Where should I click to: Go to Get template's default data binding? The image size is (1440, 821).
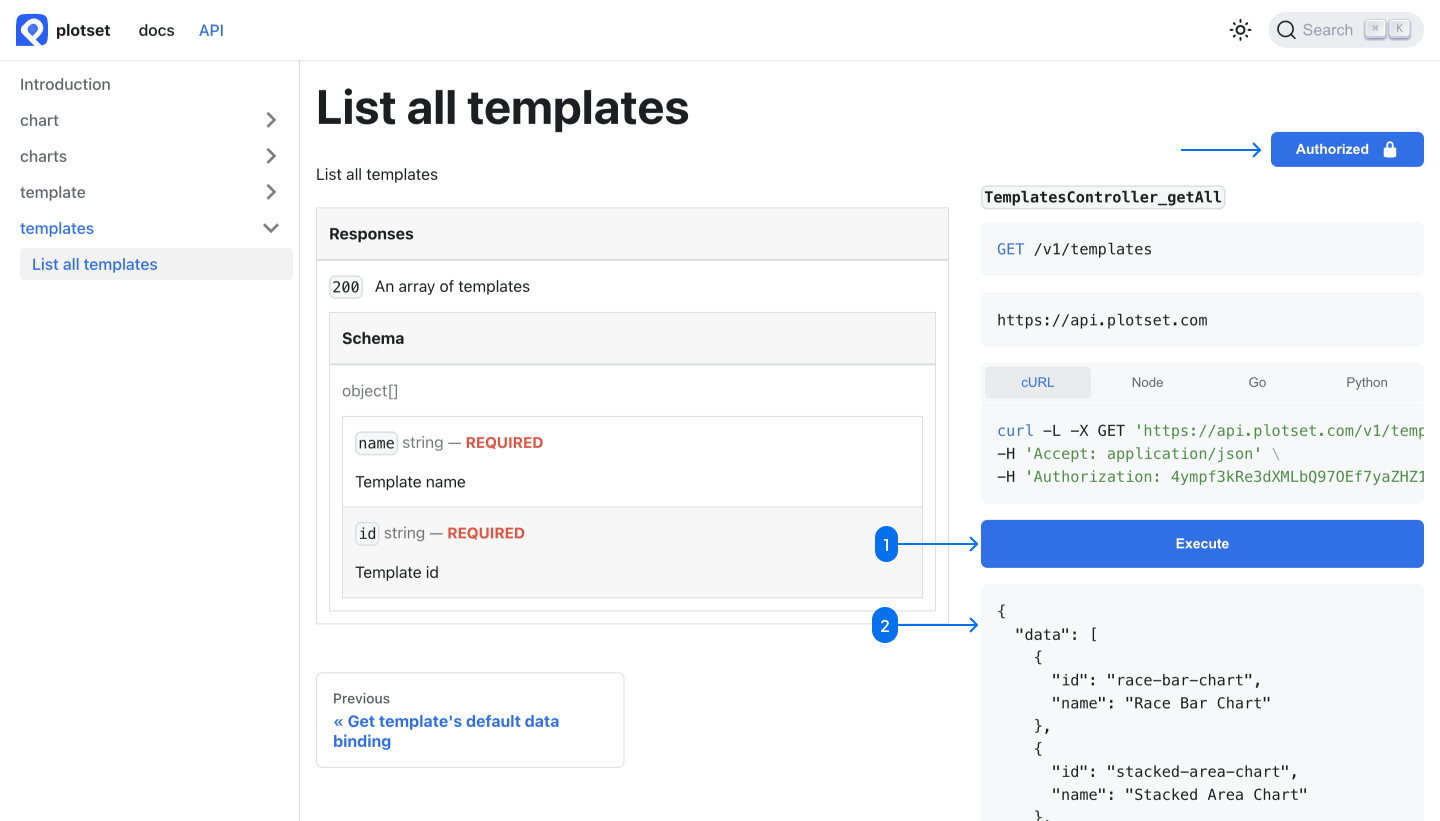(446, 731)
